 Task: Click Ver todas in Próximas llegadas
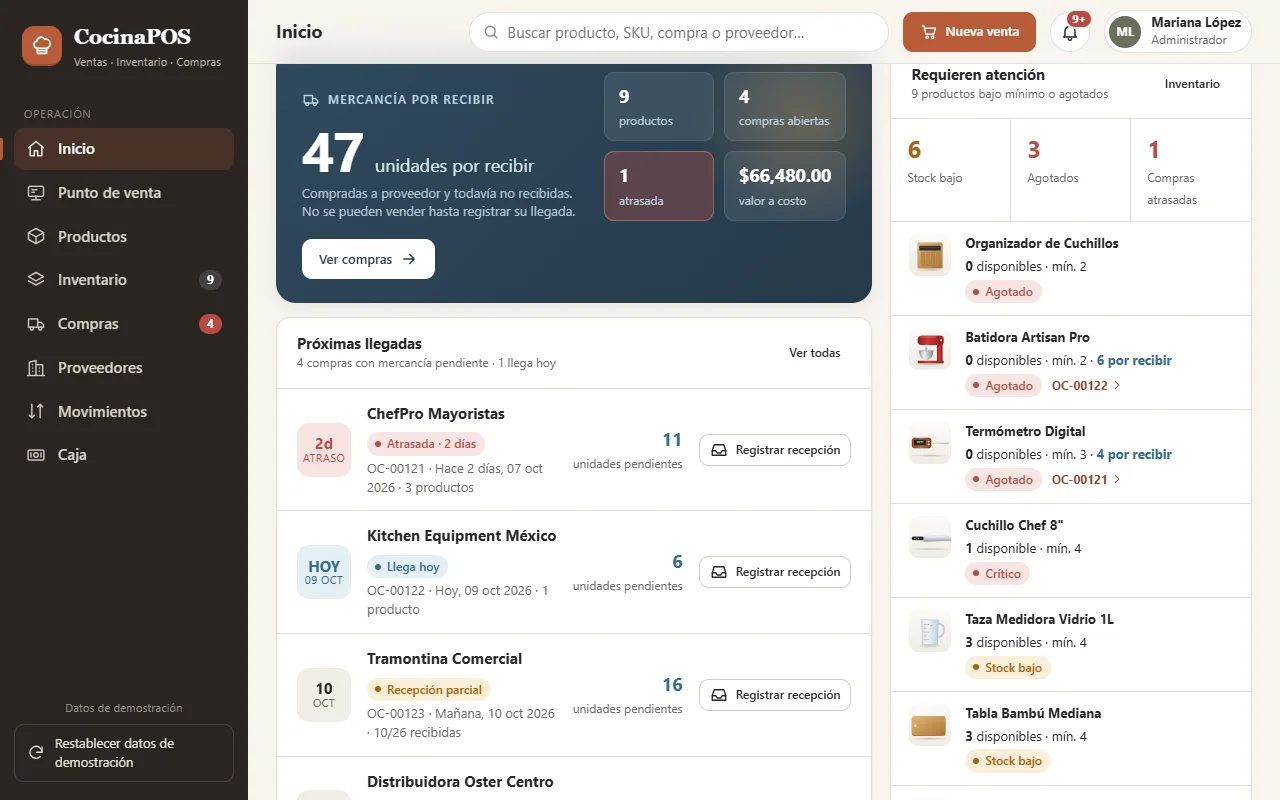click(x=815, y=353)
